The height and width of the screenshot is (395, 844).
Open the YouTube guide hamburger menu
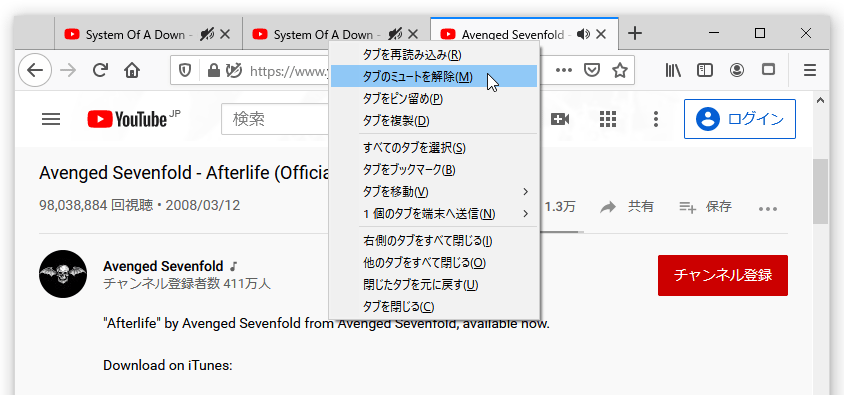[x=51, y=119]
